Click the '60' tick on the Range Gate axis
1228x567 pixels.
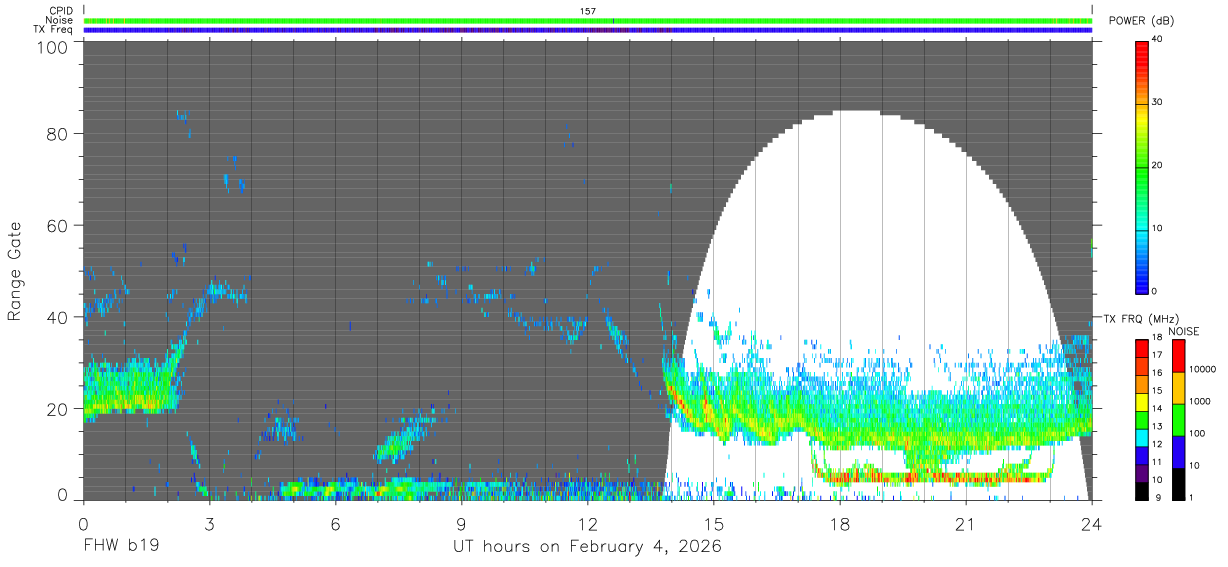coord(56,225)
